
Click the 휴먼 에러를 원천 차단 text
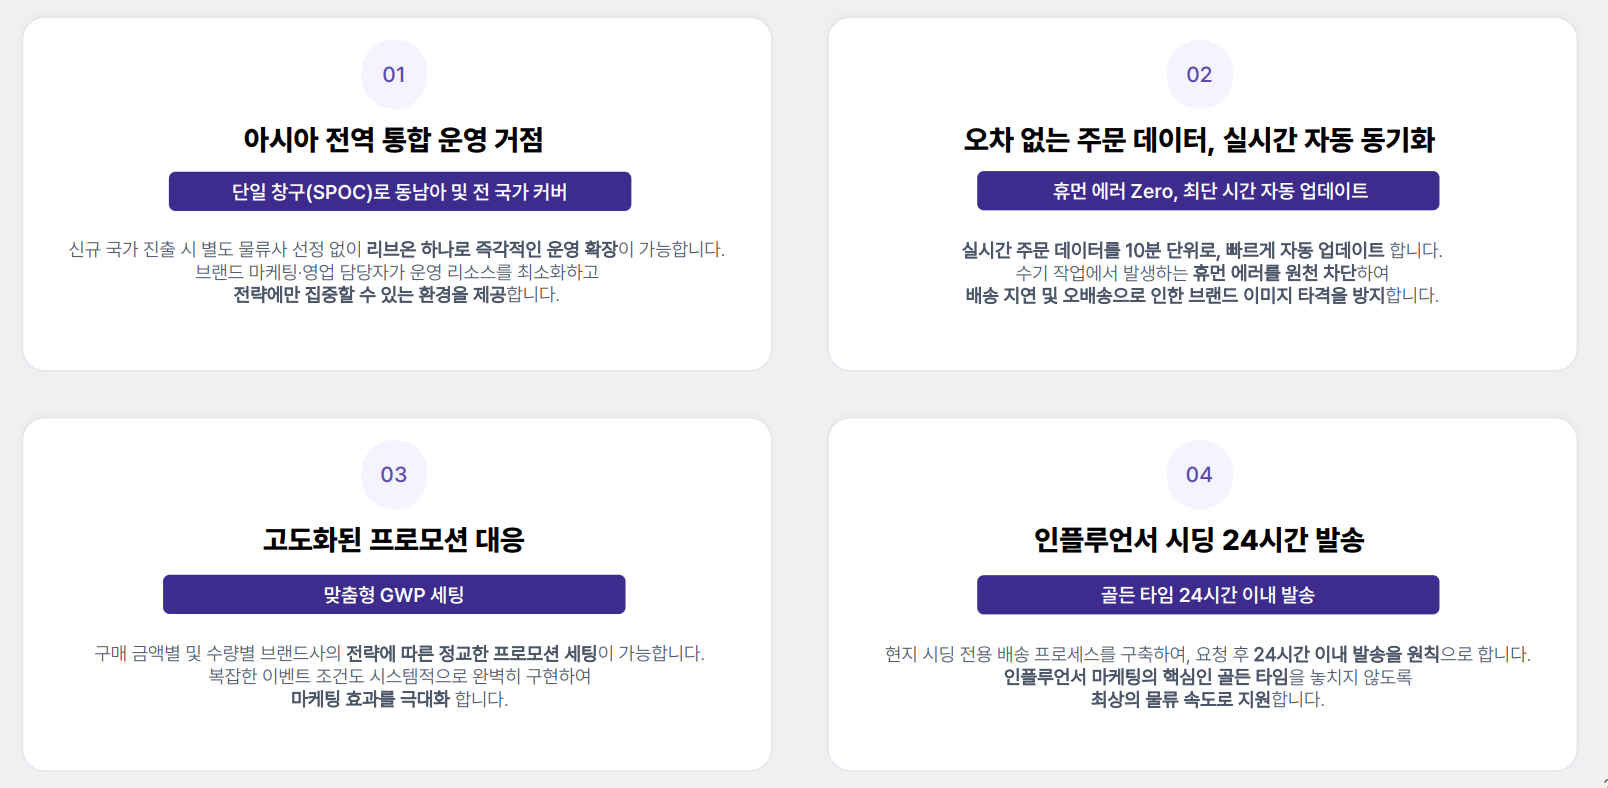(1274, 272)
